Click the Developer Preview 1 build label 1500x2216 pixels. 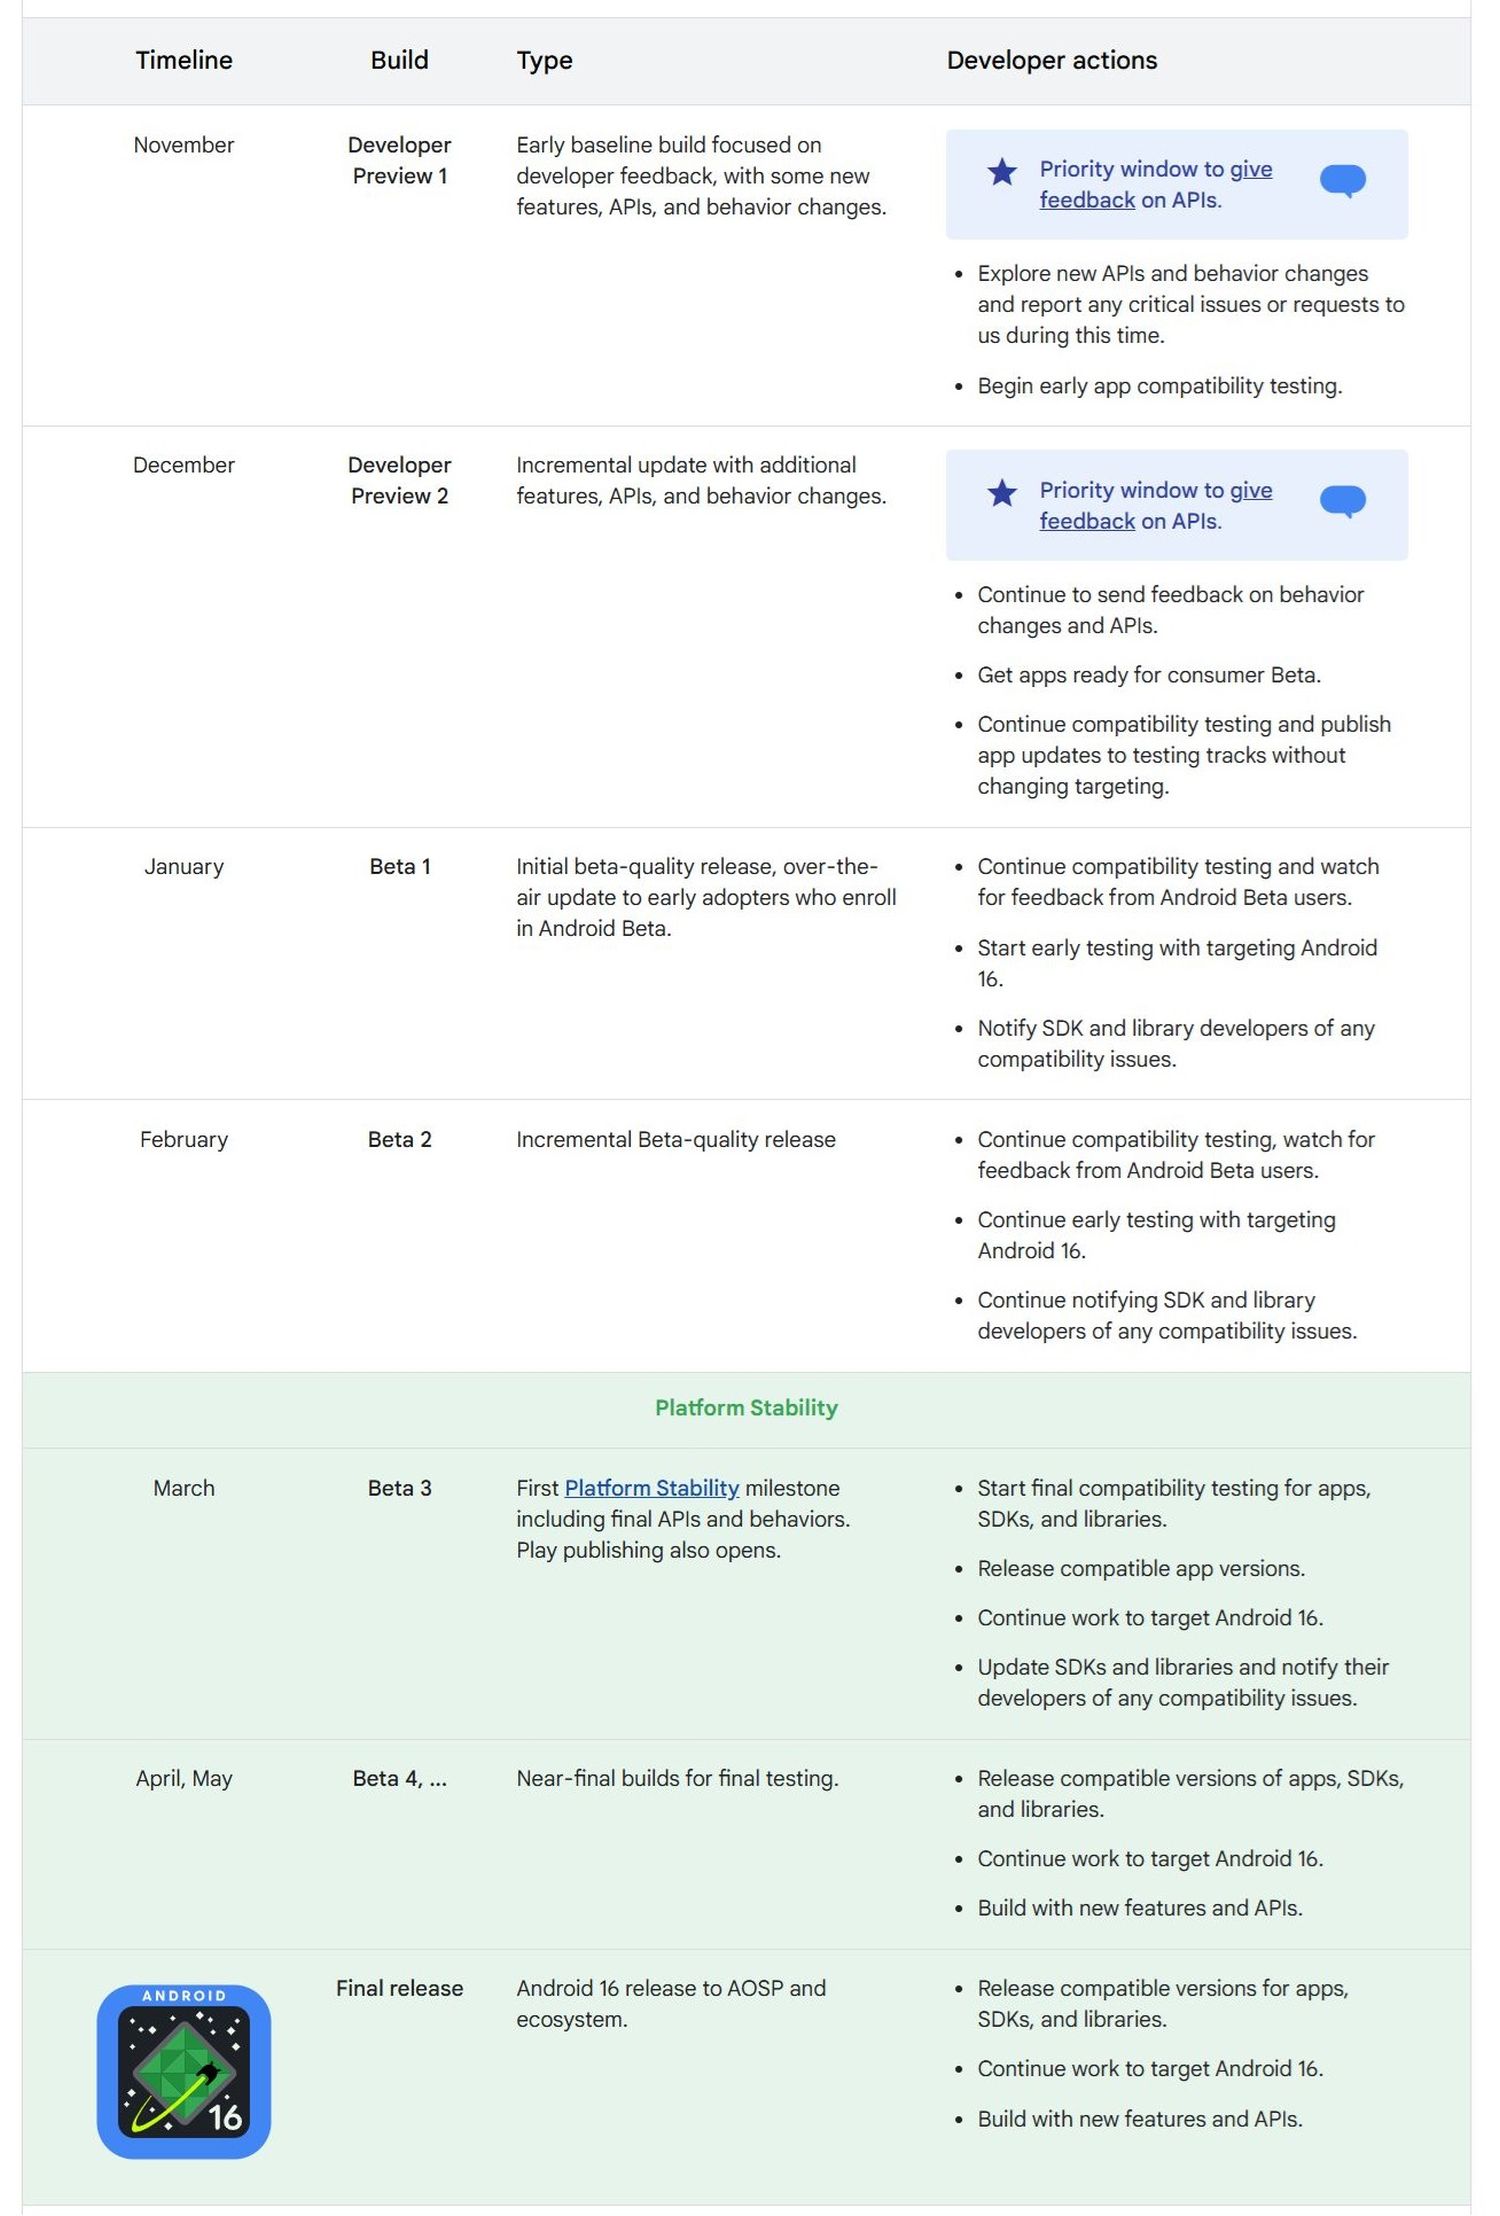click(x=399, y=160)
